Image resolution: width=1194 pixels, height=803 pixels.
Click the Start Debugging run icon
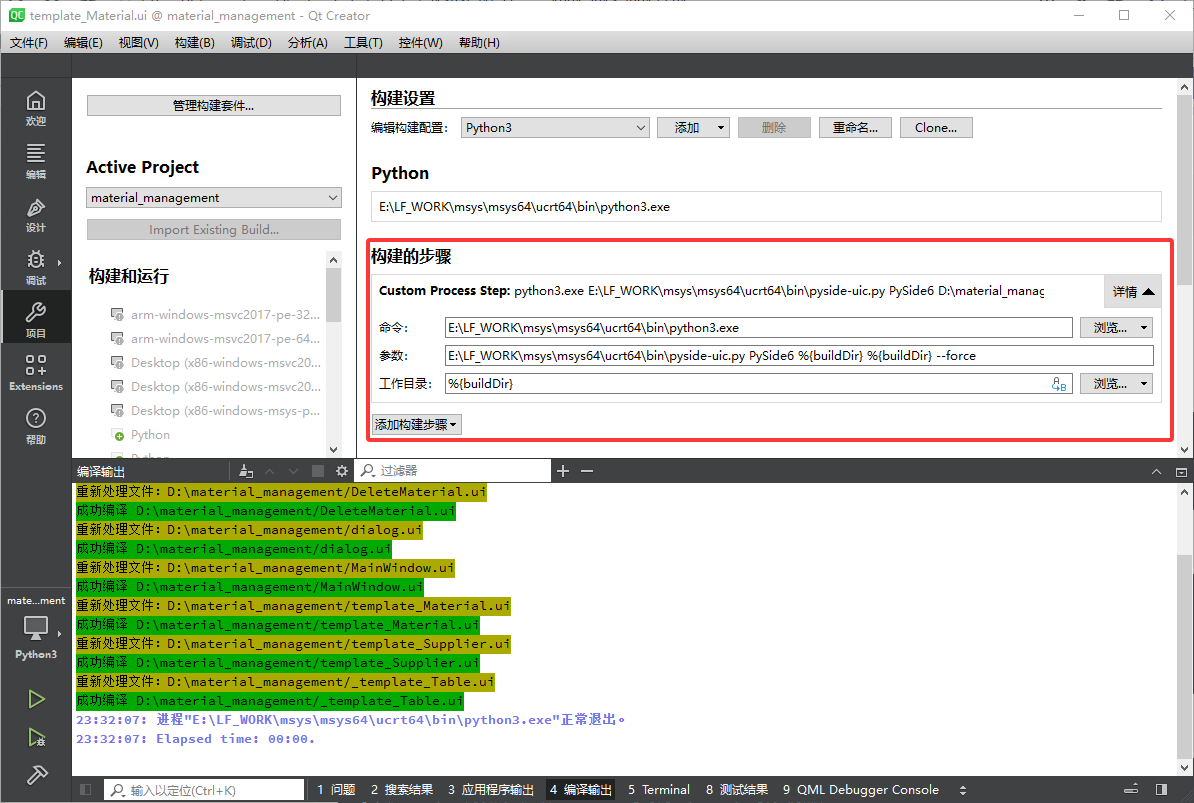(x=36, y=737)
